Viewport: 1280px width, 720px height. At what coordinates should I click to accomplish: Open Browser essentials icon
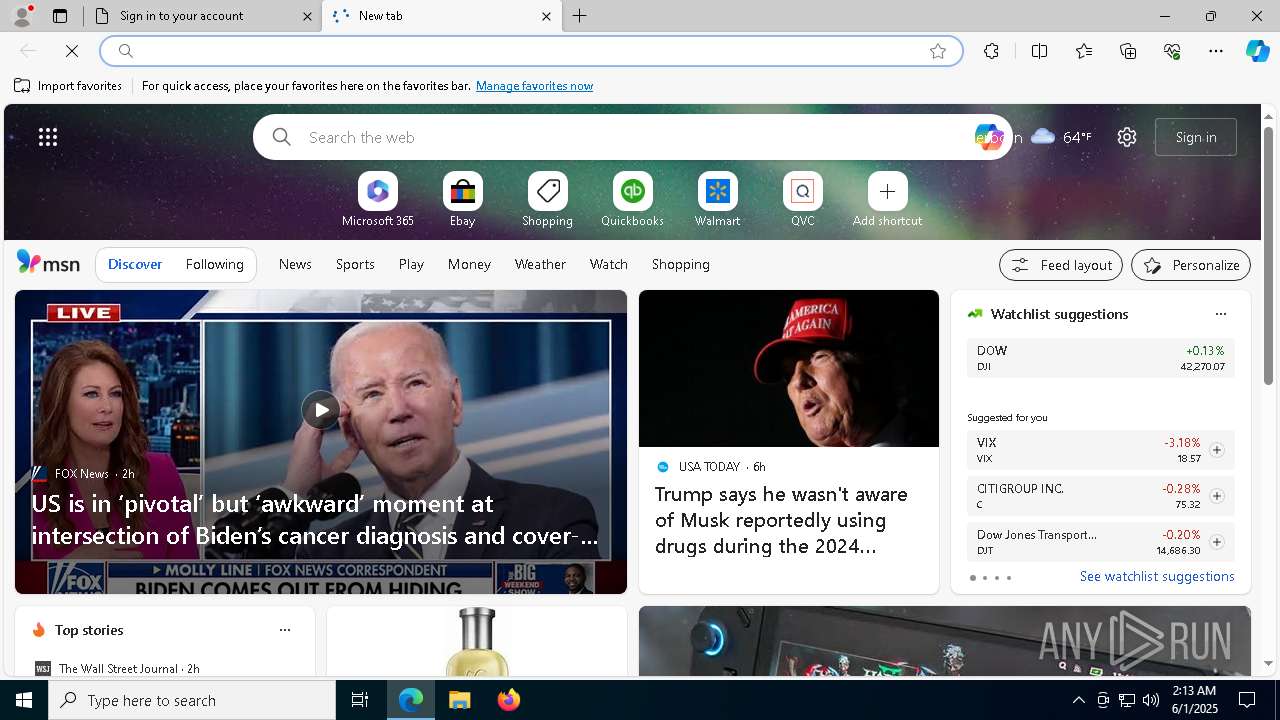[1172, 51]
